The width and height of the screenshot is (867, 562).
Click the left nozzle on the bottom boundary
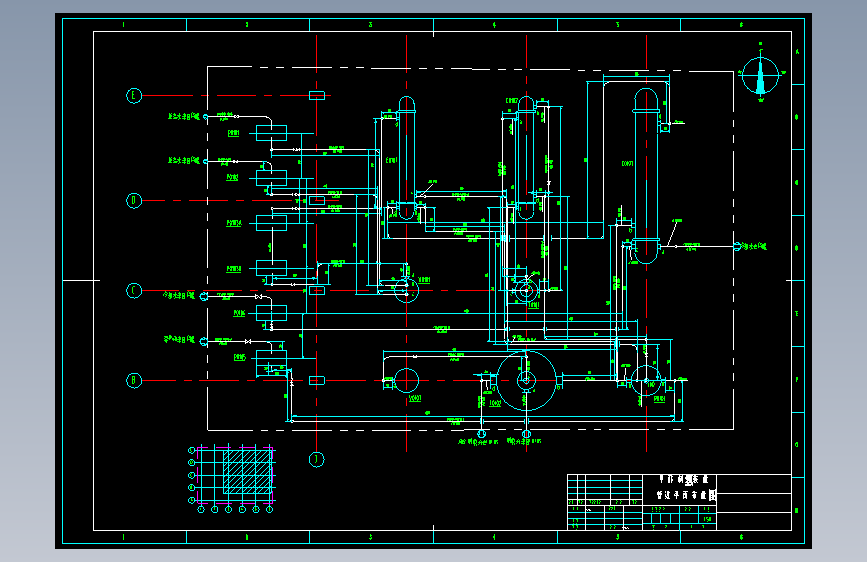(481, 434)
